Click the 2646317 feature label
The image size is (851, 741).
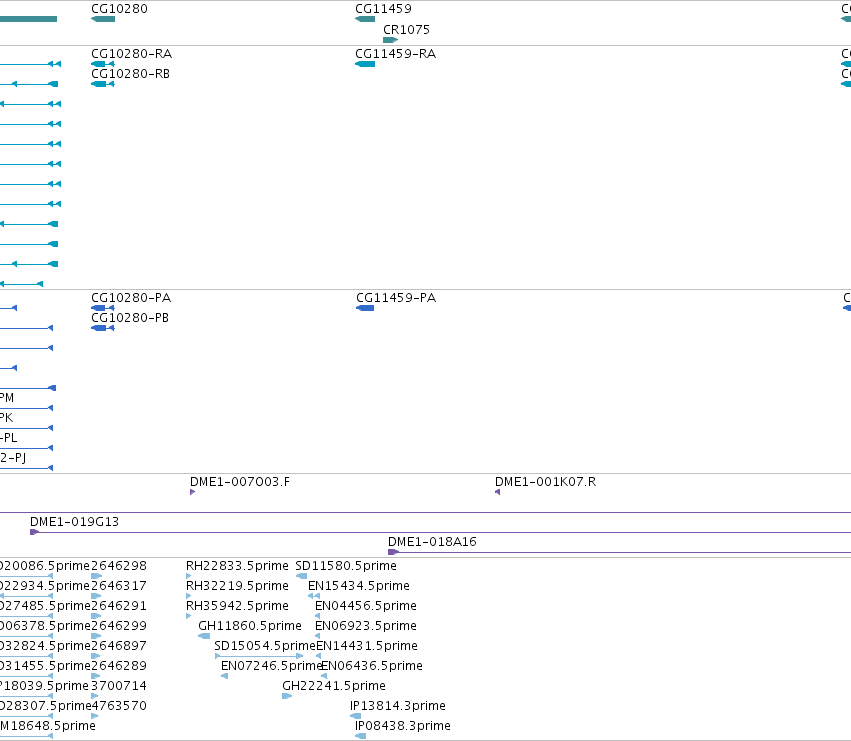119,586
